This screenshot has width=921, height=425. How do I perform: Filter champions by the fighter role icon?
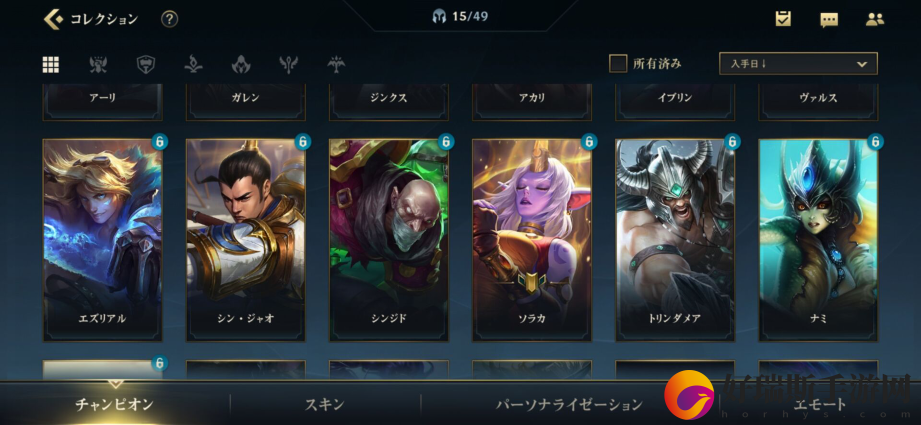point(98,65)
